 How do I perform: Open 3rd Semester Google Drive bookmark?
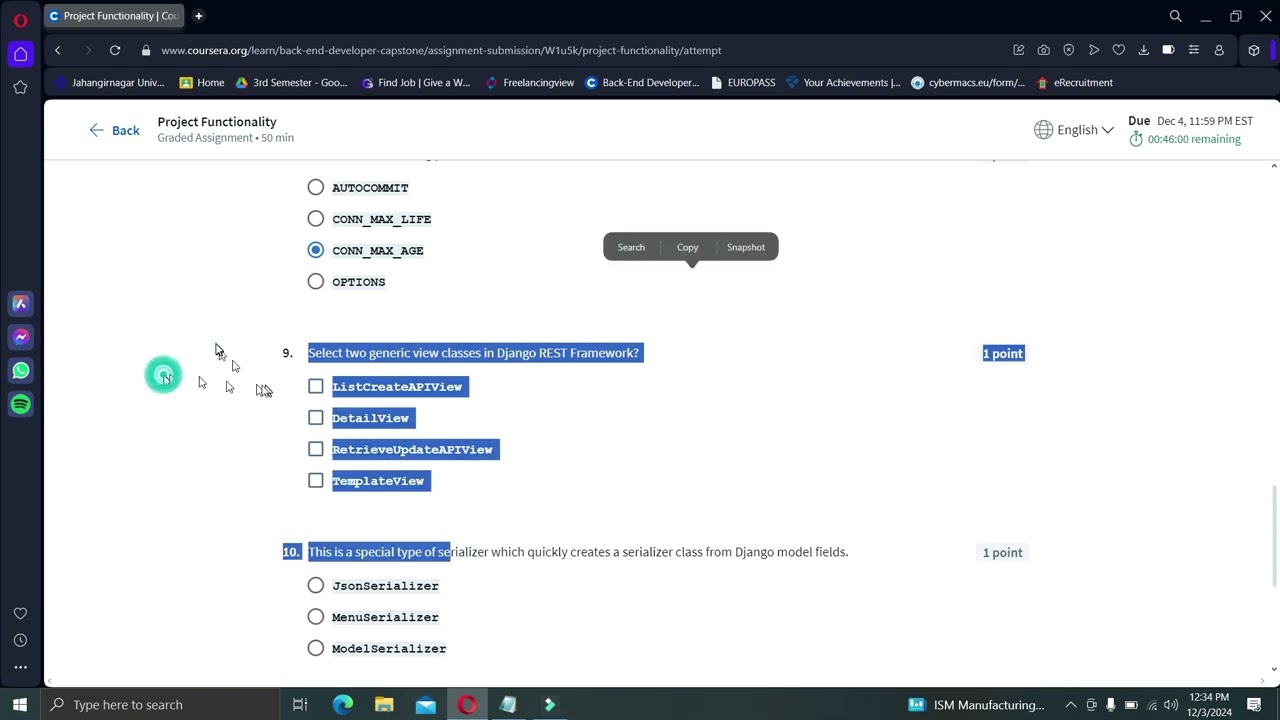(291, 83)
